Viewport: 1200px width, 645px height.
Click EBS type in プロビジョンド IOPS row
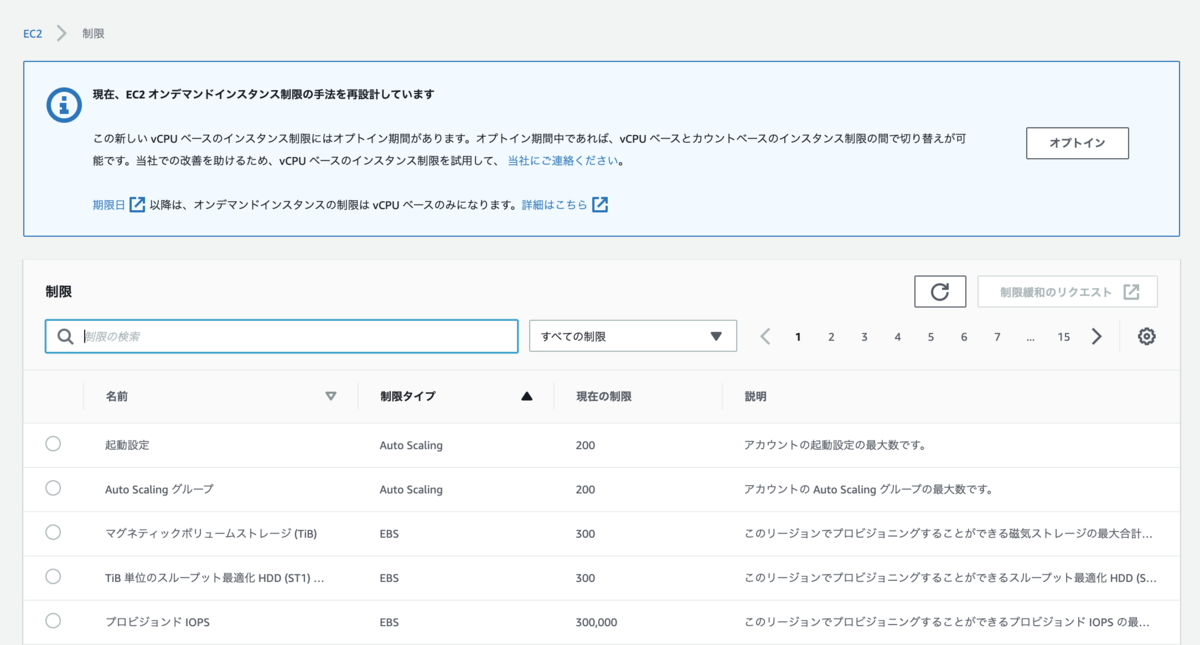[x=389, y=622]
